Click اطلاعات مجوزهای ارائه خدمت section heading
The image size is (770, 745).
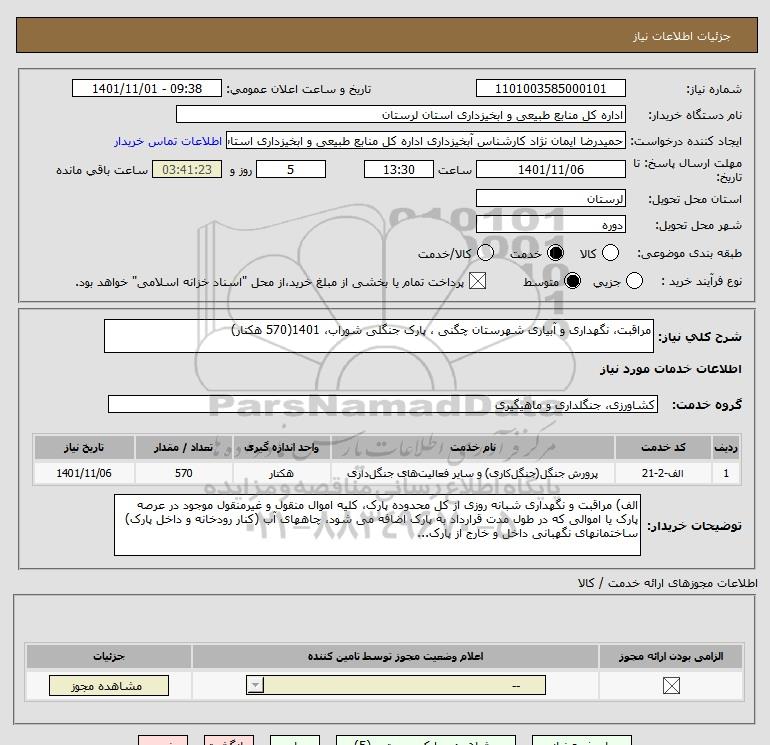[668, 583]
